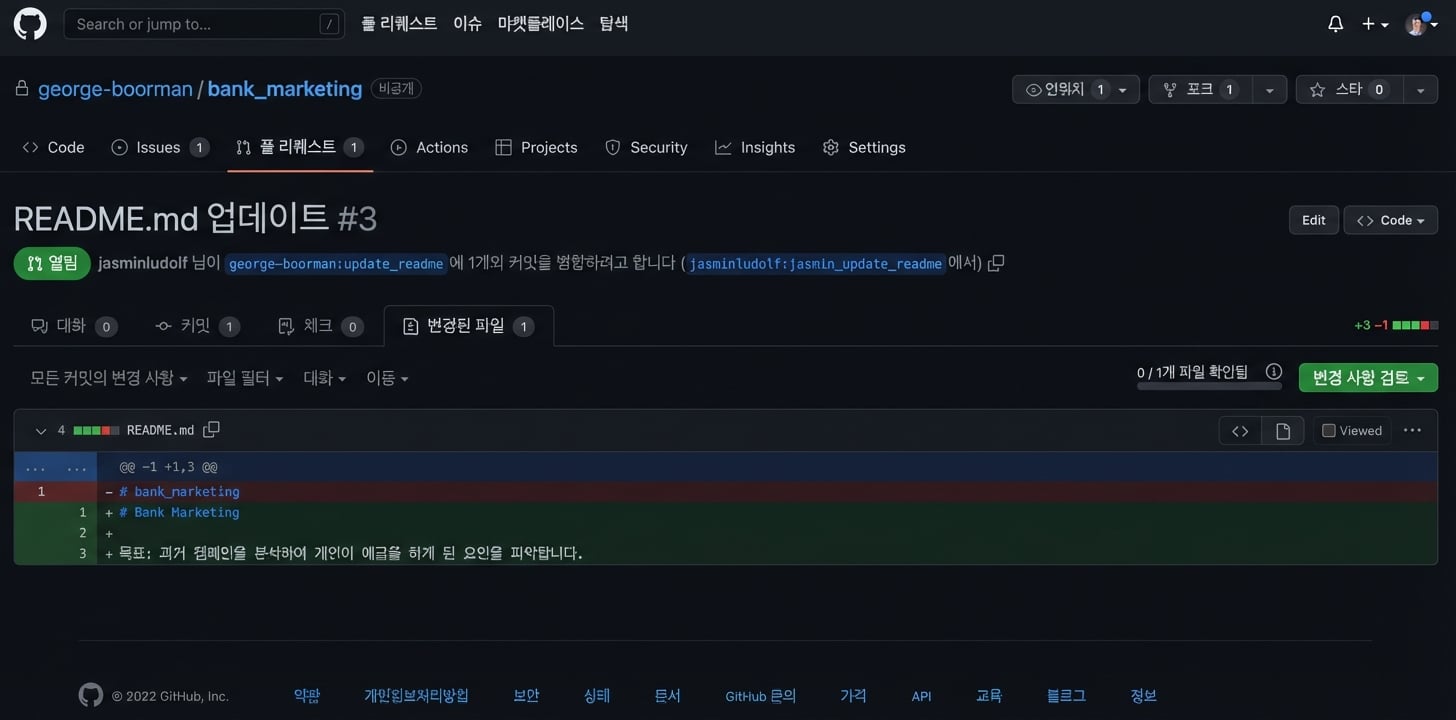Image resolution: width=1456 pixels, height=720 pixels.
Task: Switch to 커밋 commits tab
Action: tap(197, 326)
